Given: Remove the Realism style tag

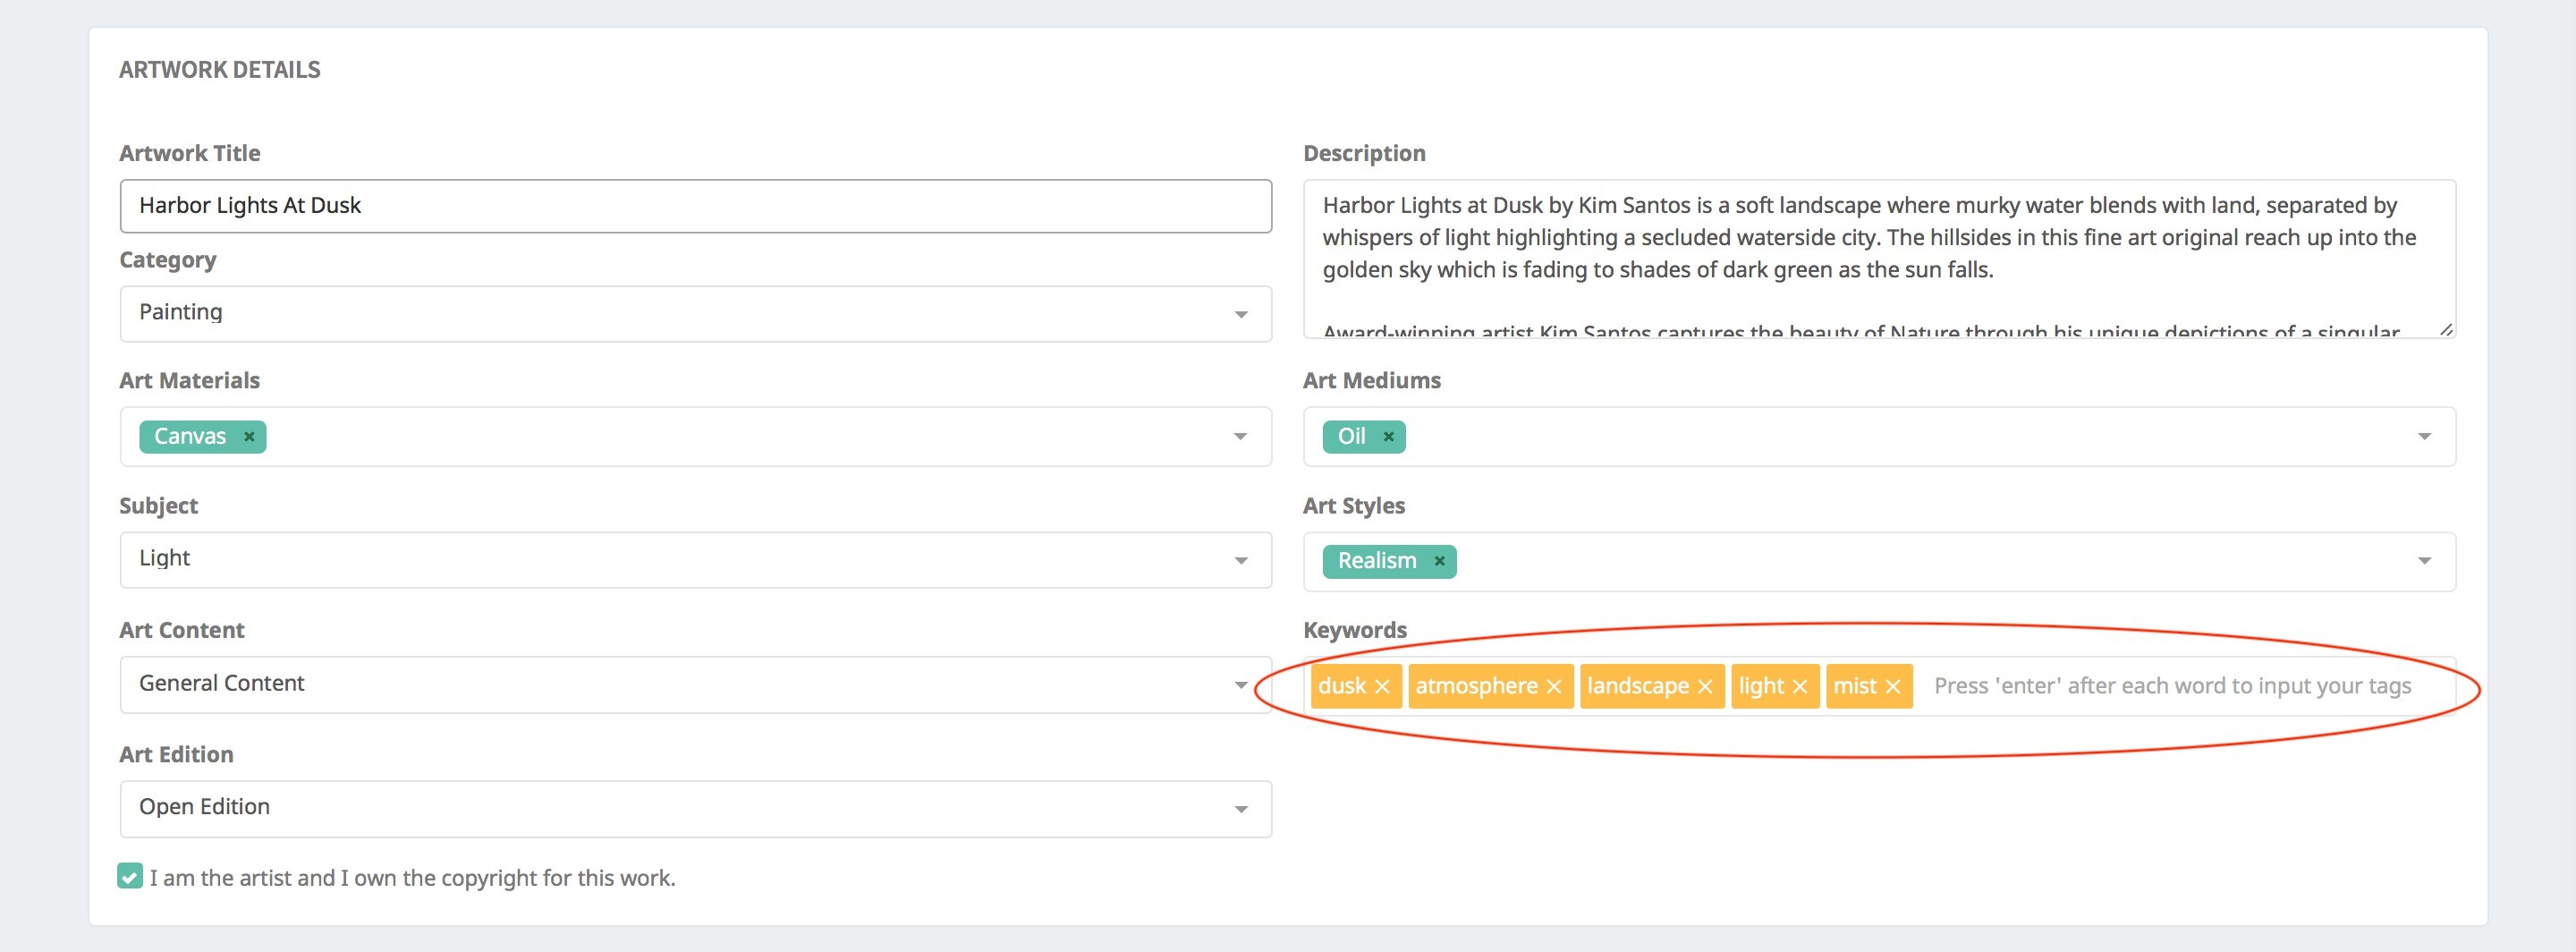Looking at the screenshot, I should 1439,561.
